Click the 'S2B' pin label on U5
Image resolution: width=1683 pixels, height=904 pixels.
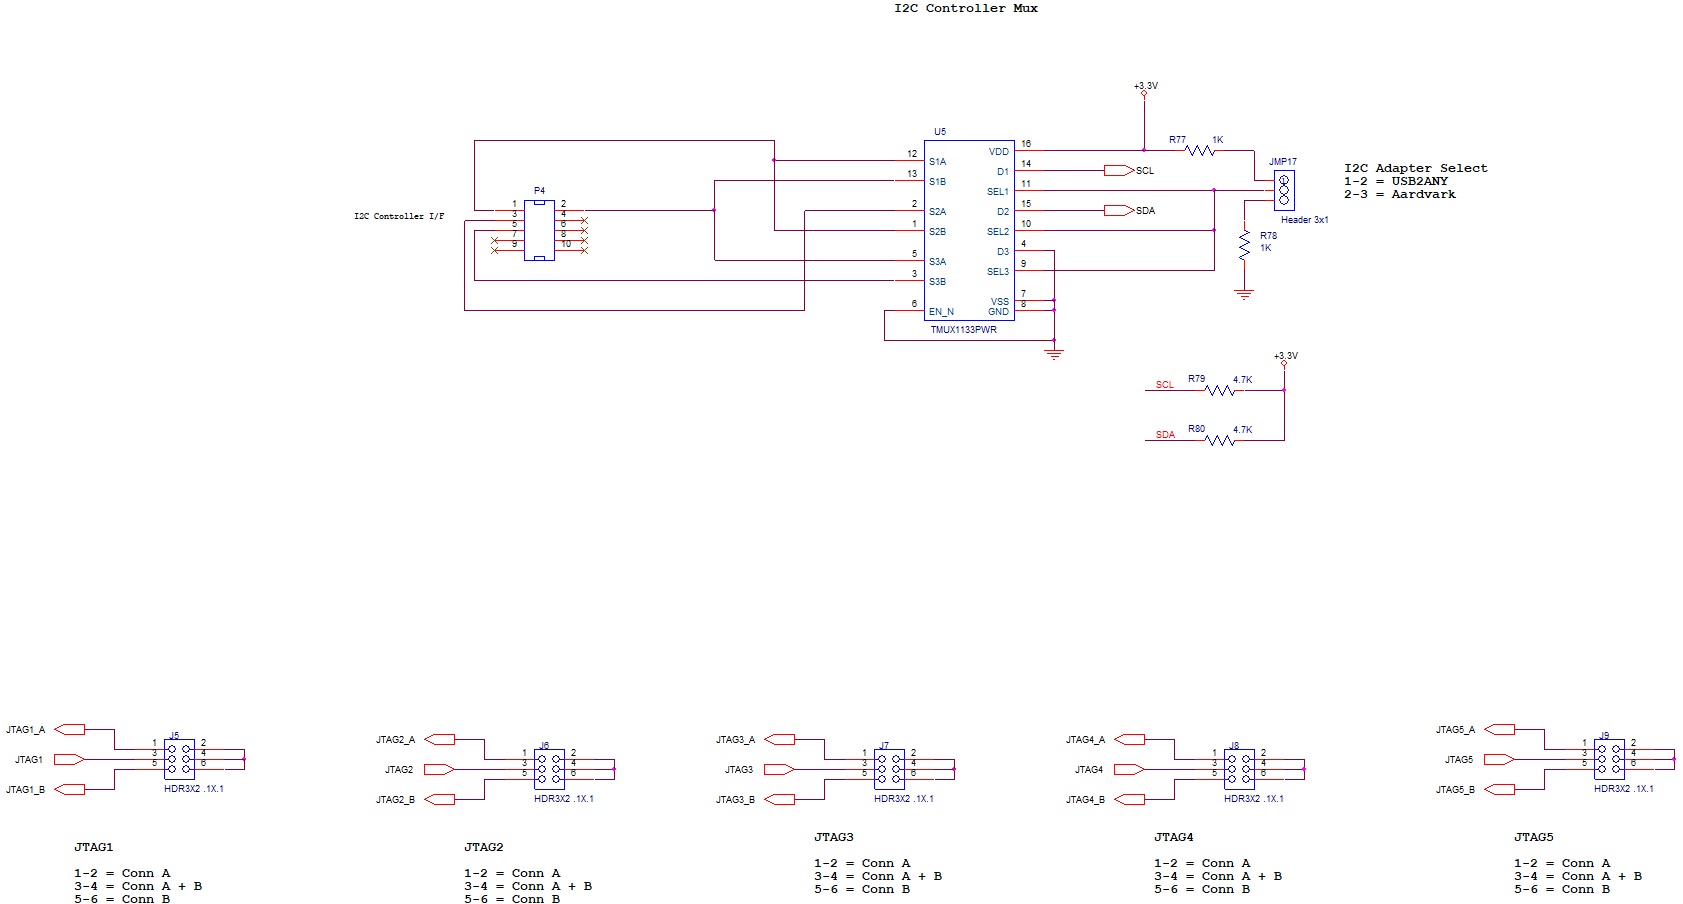coord(937,232)
